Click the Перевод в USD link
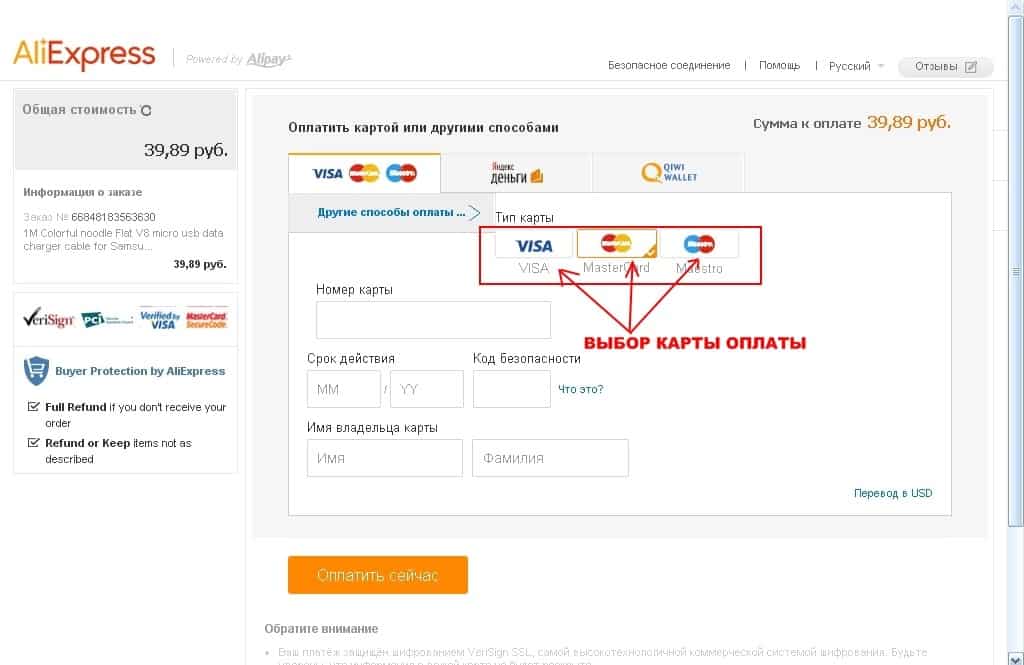The height and width of the screenshot is (665, 1024). 892,493
